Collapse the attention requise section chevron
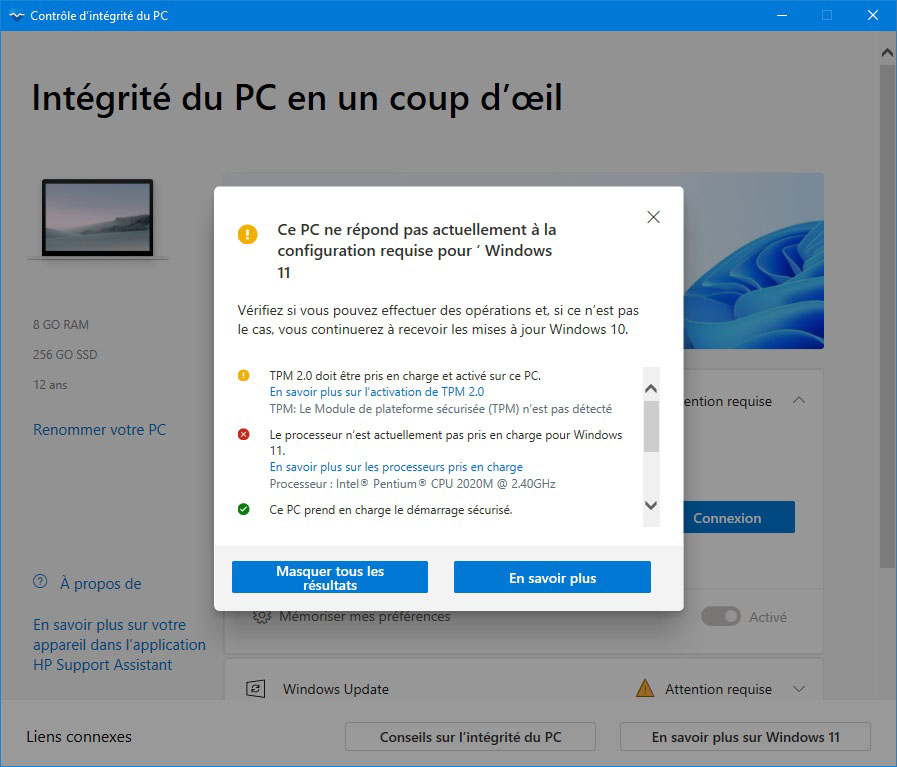897x767 pixels. [x=799, y=400]
